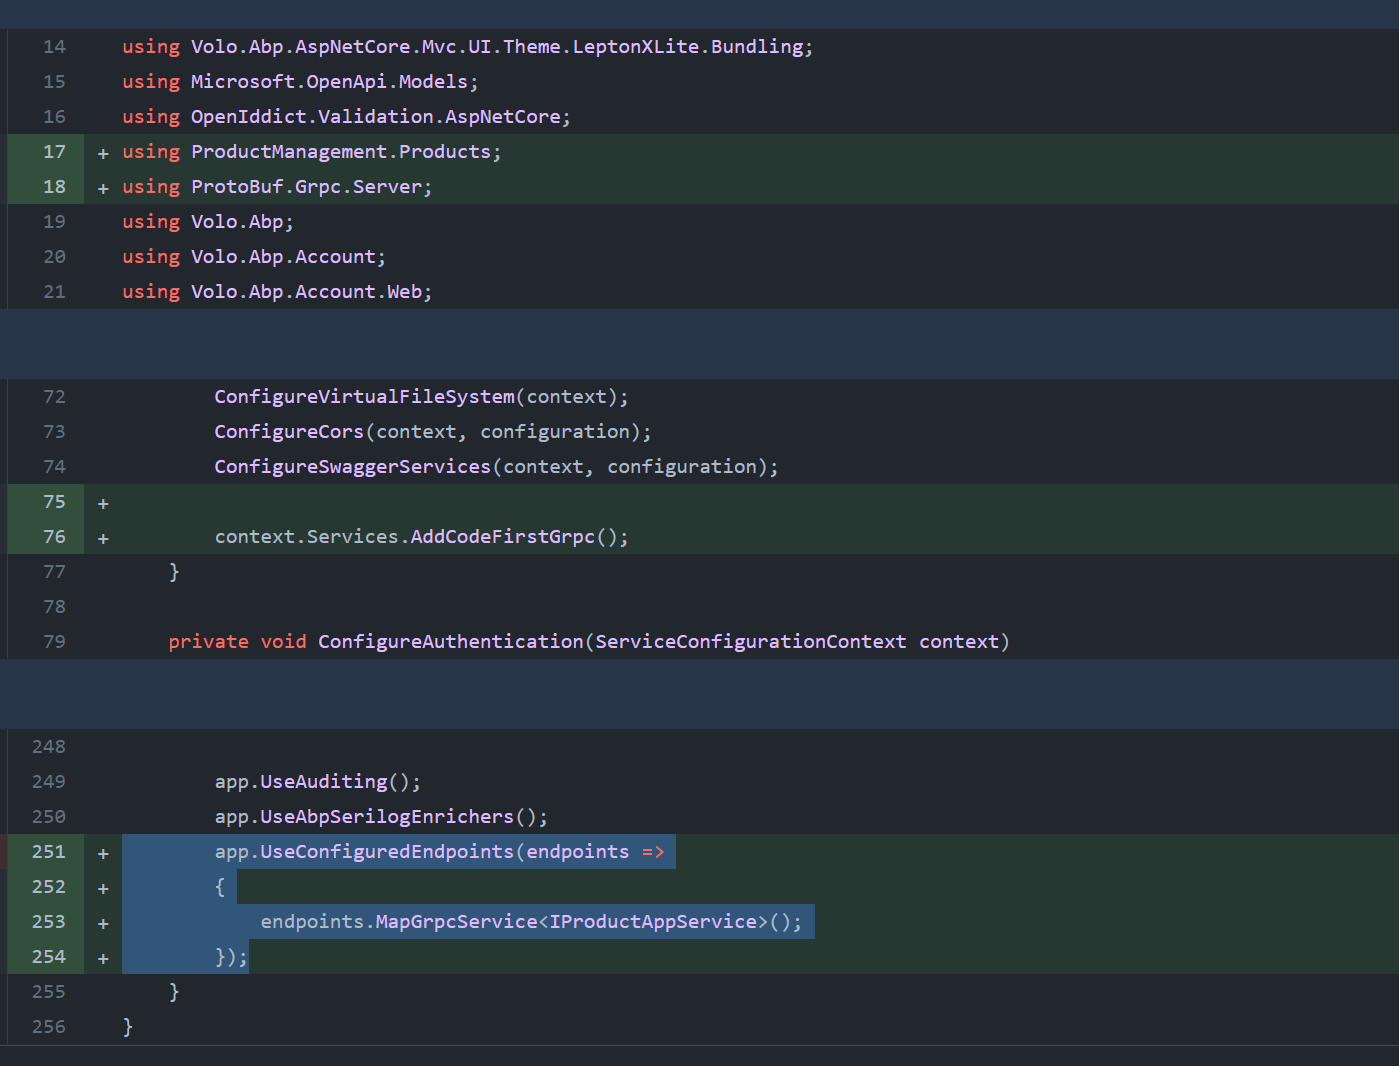Click the ConfigureAuthentication method name
This screenshot has height=1066, width=1399.
(x=450, y=642)
